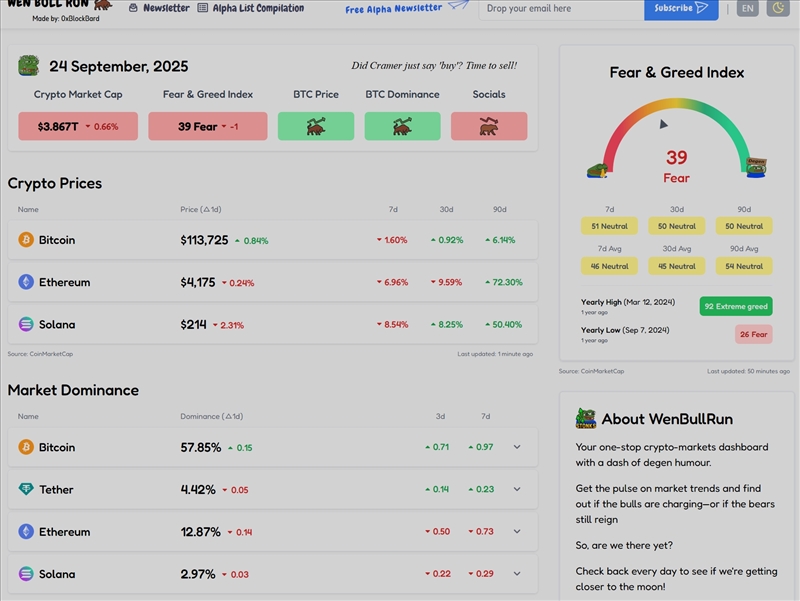Click the Solana icon in Crypto Prices

click(x=26, y=324)
